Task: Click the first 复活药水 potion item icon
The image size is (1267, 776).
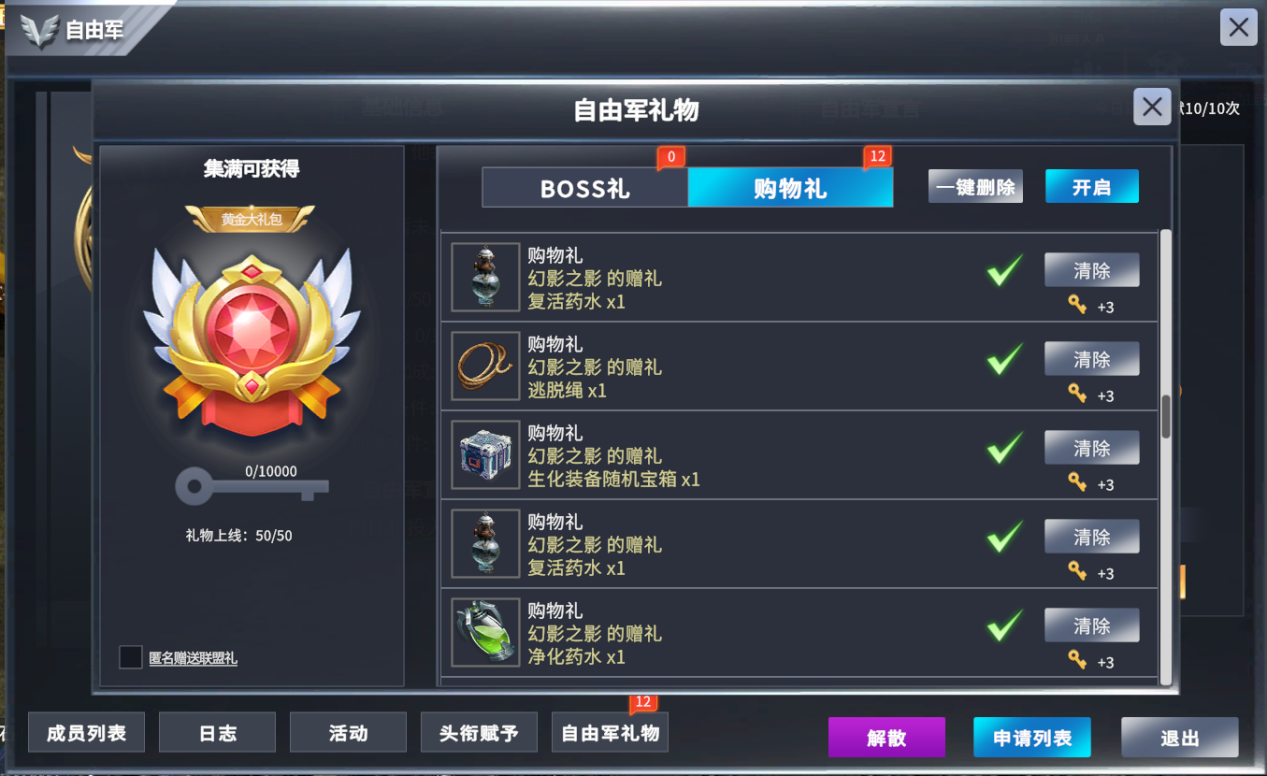Action: (486, 277)
